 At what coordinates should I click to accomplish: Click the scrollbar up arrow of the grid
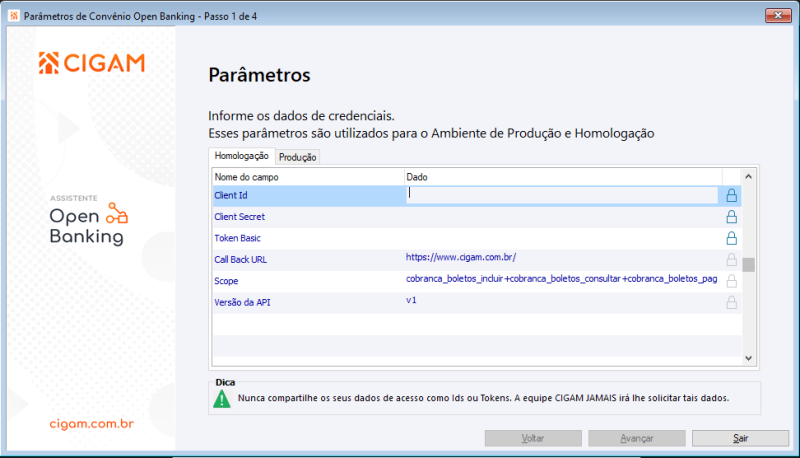pyautogui.click(x=748, y=176)
